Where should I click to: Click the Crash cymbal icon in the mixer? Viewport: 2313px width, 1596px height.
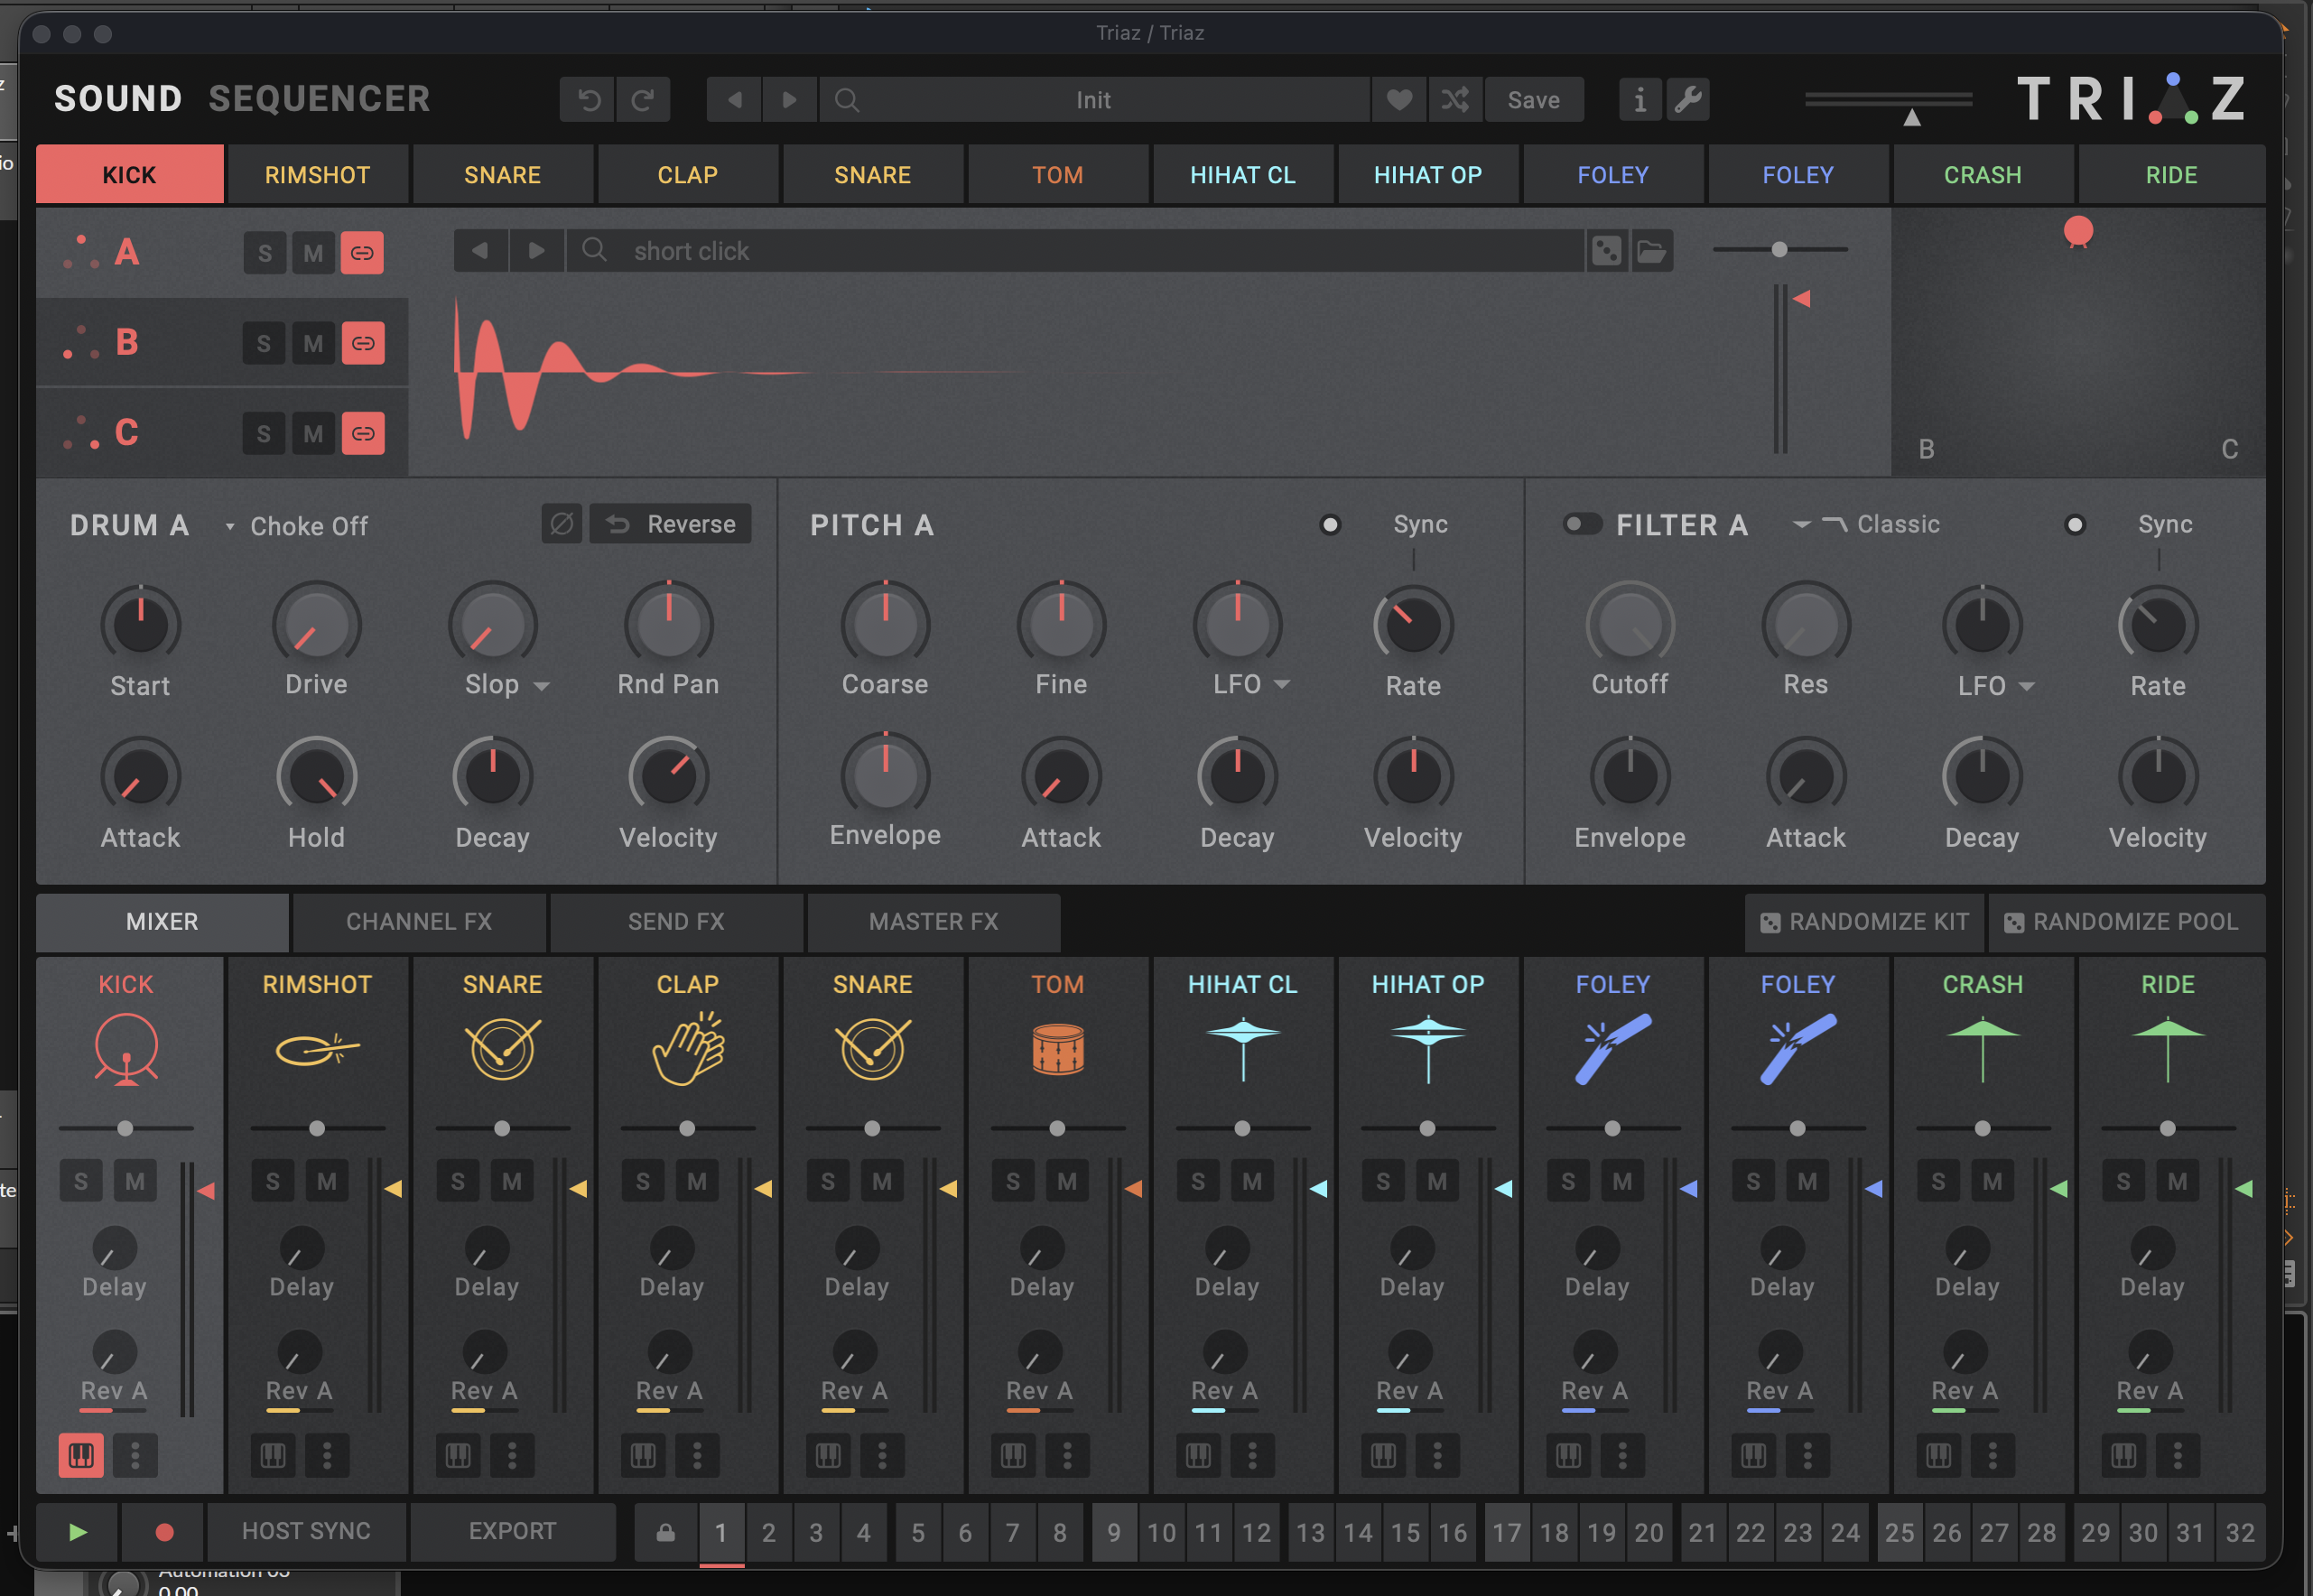pyautogui.click(x=1983, y=1049)
